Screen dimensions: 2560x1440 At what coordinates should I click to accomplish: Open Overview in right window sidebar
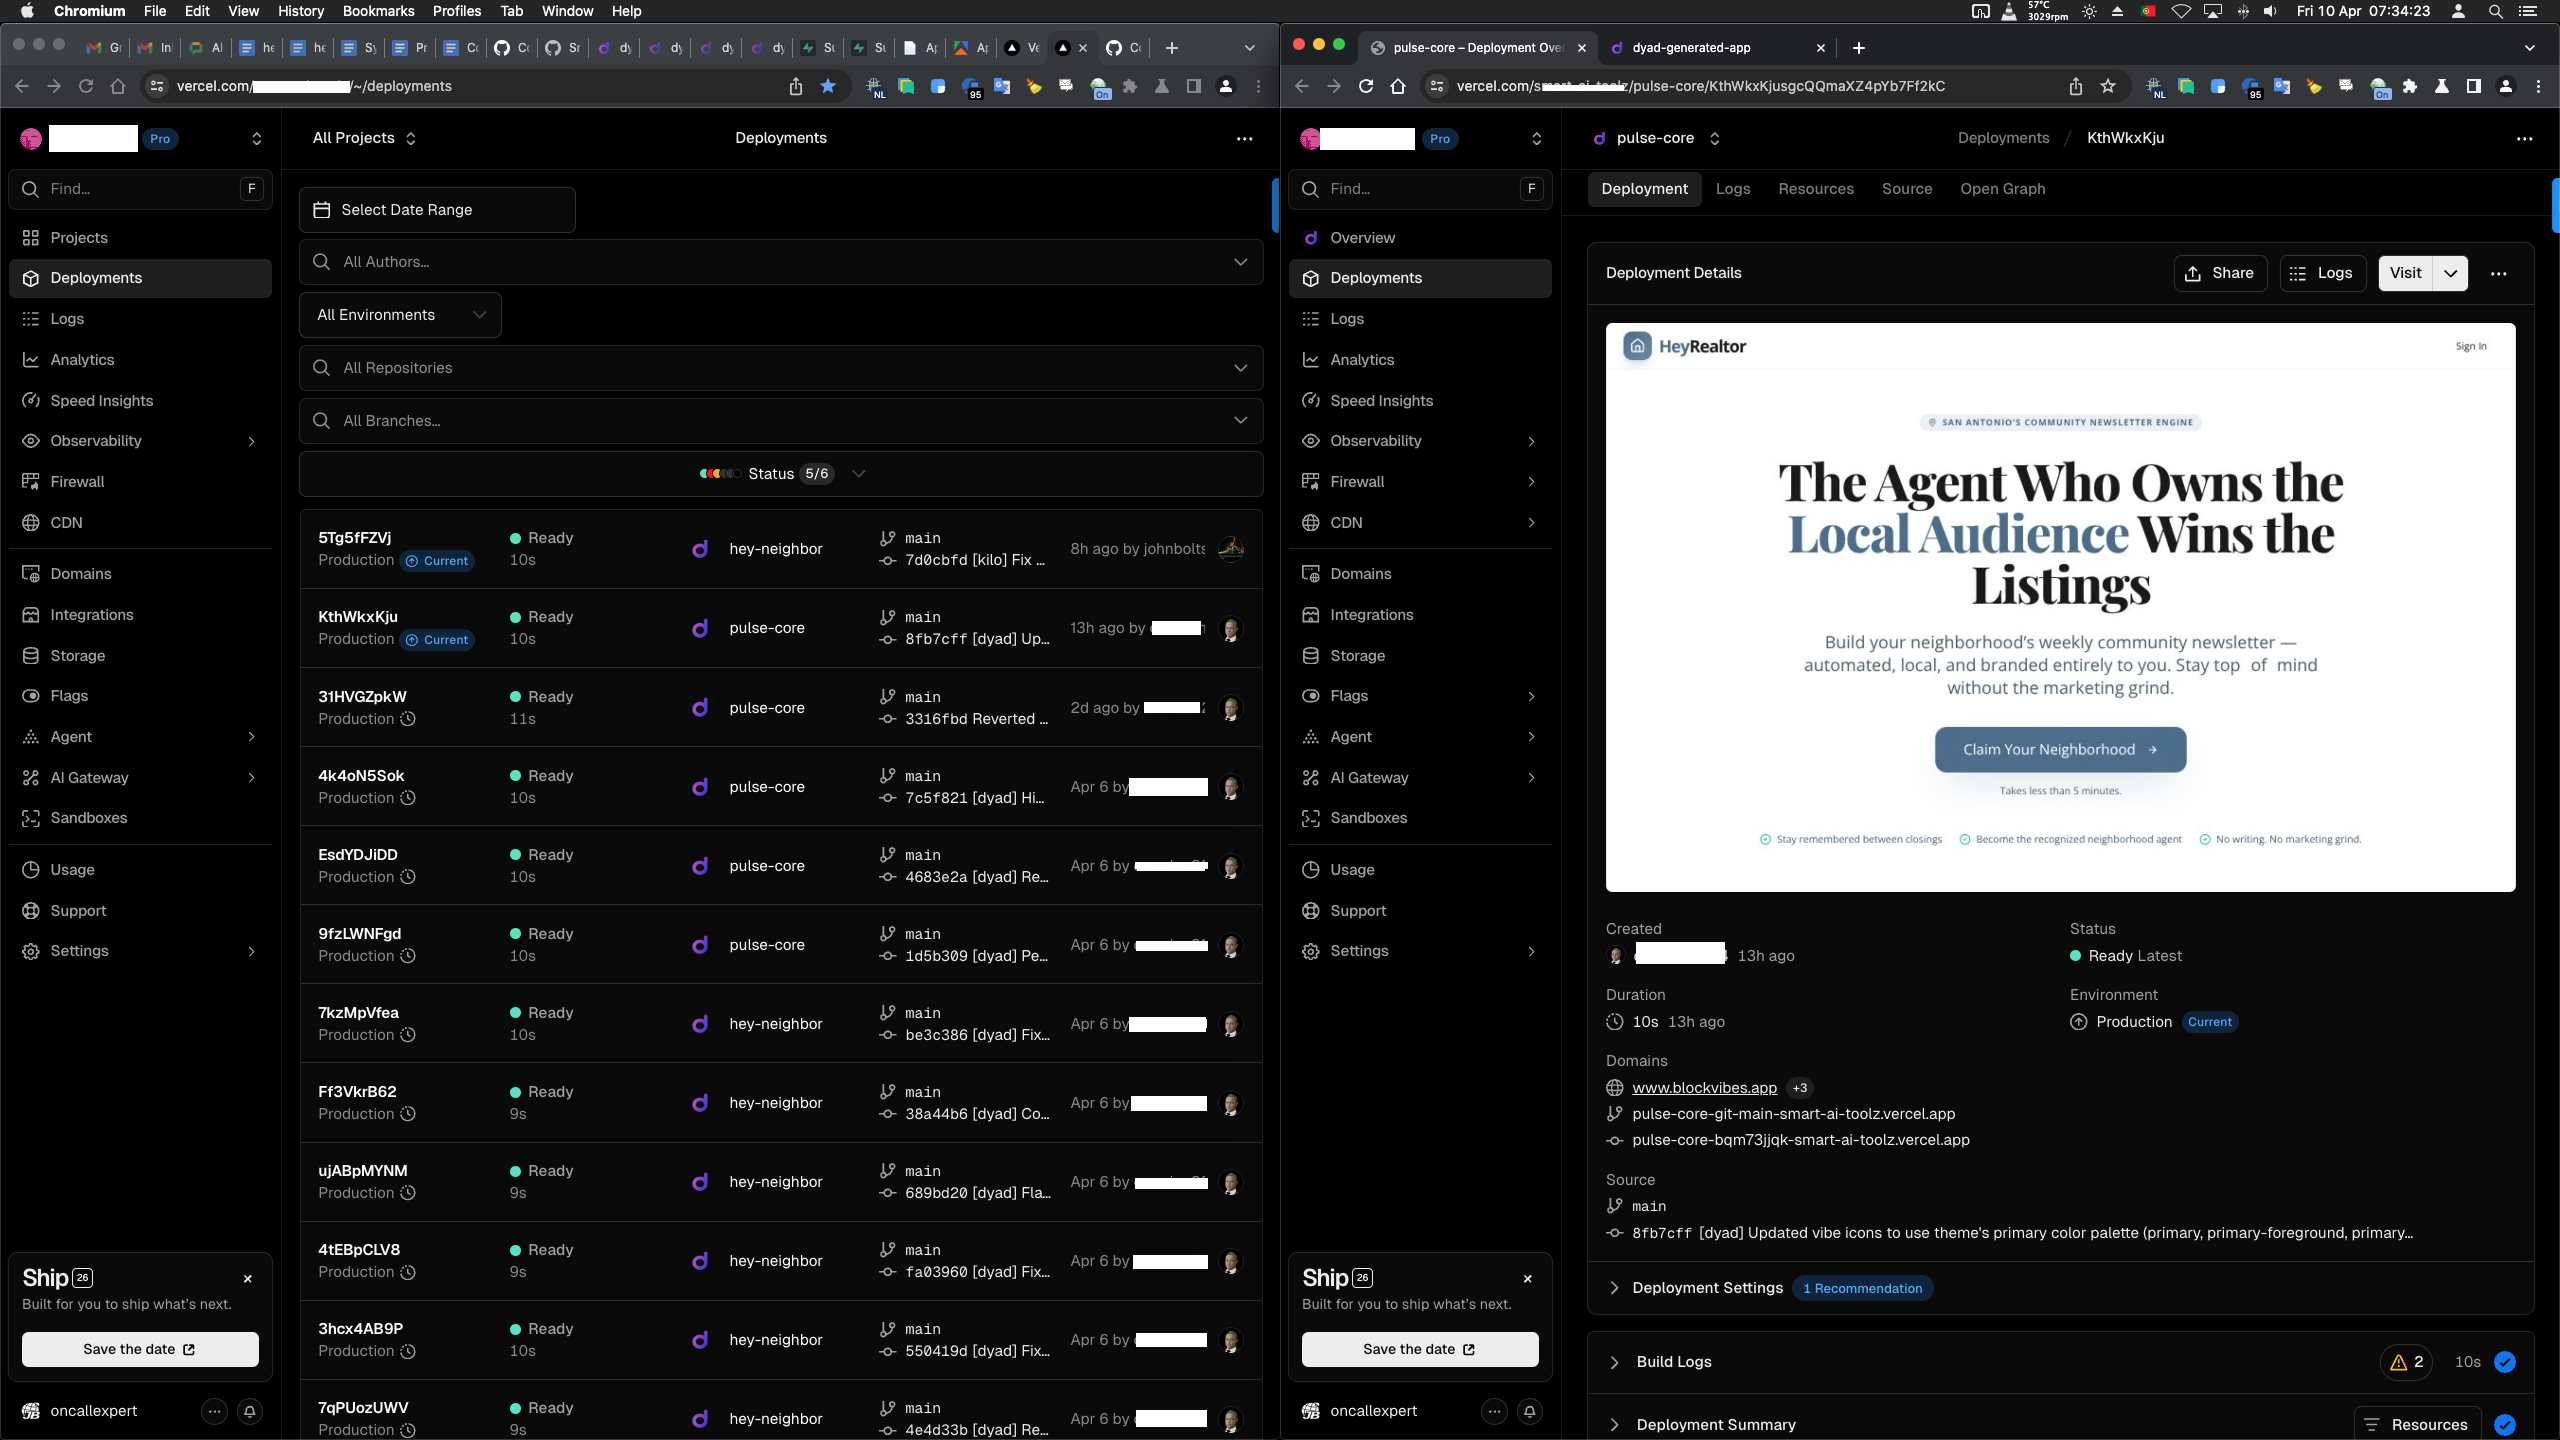click(1420, 238)
